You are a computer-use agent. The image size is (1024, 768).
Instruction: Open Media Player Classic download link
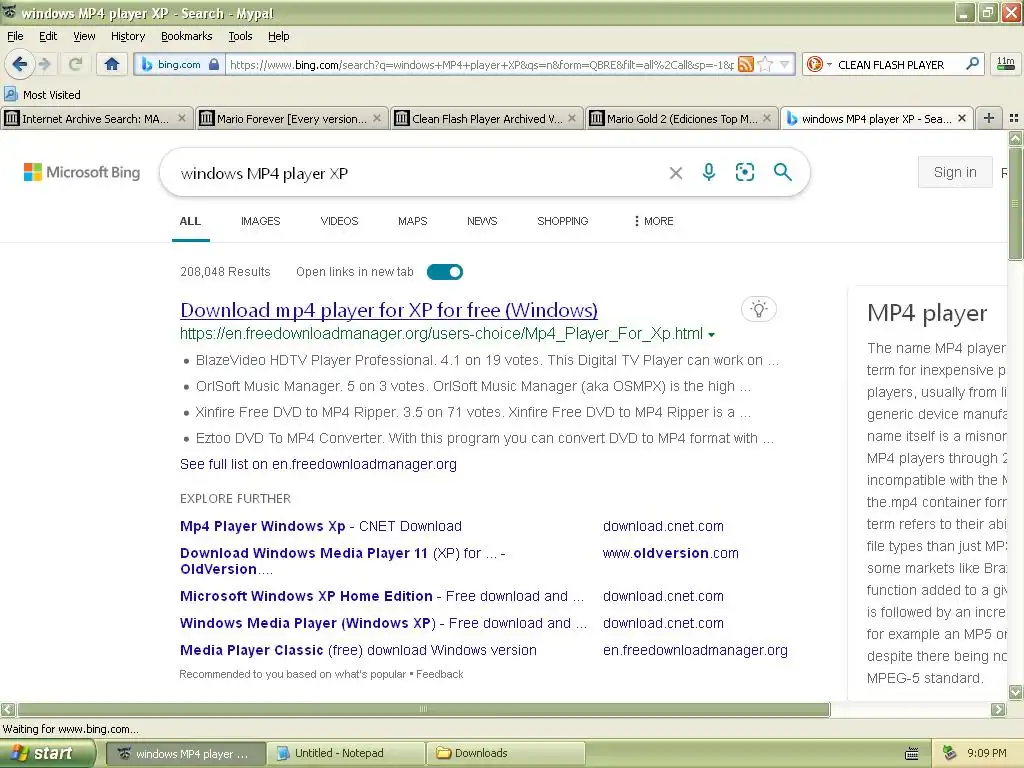pyautogui.click(x=358, y=650)
